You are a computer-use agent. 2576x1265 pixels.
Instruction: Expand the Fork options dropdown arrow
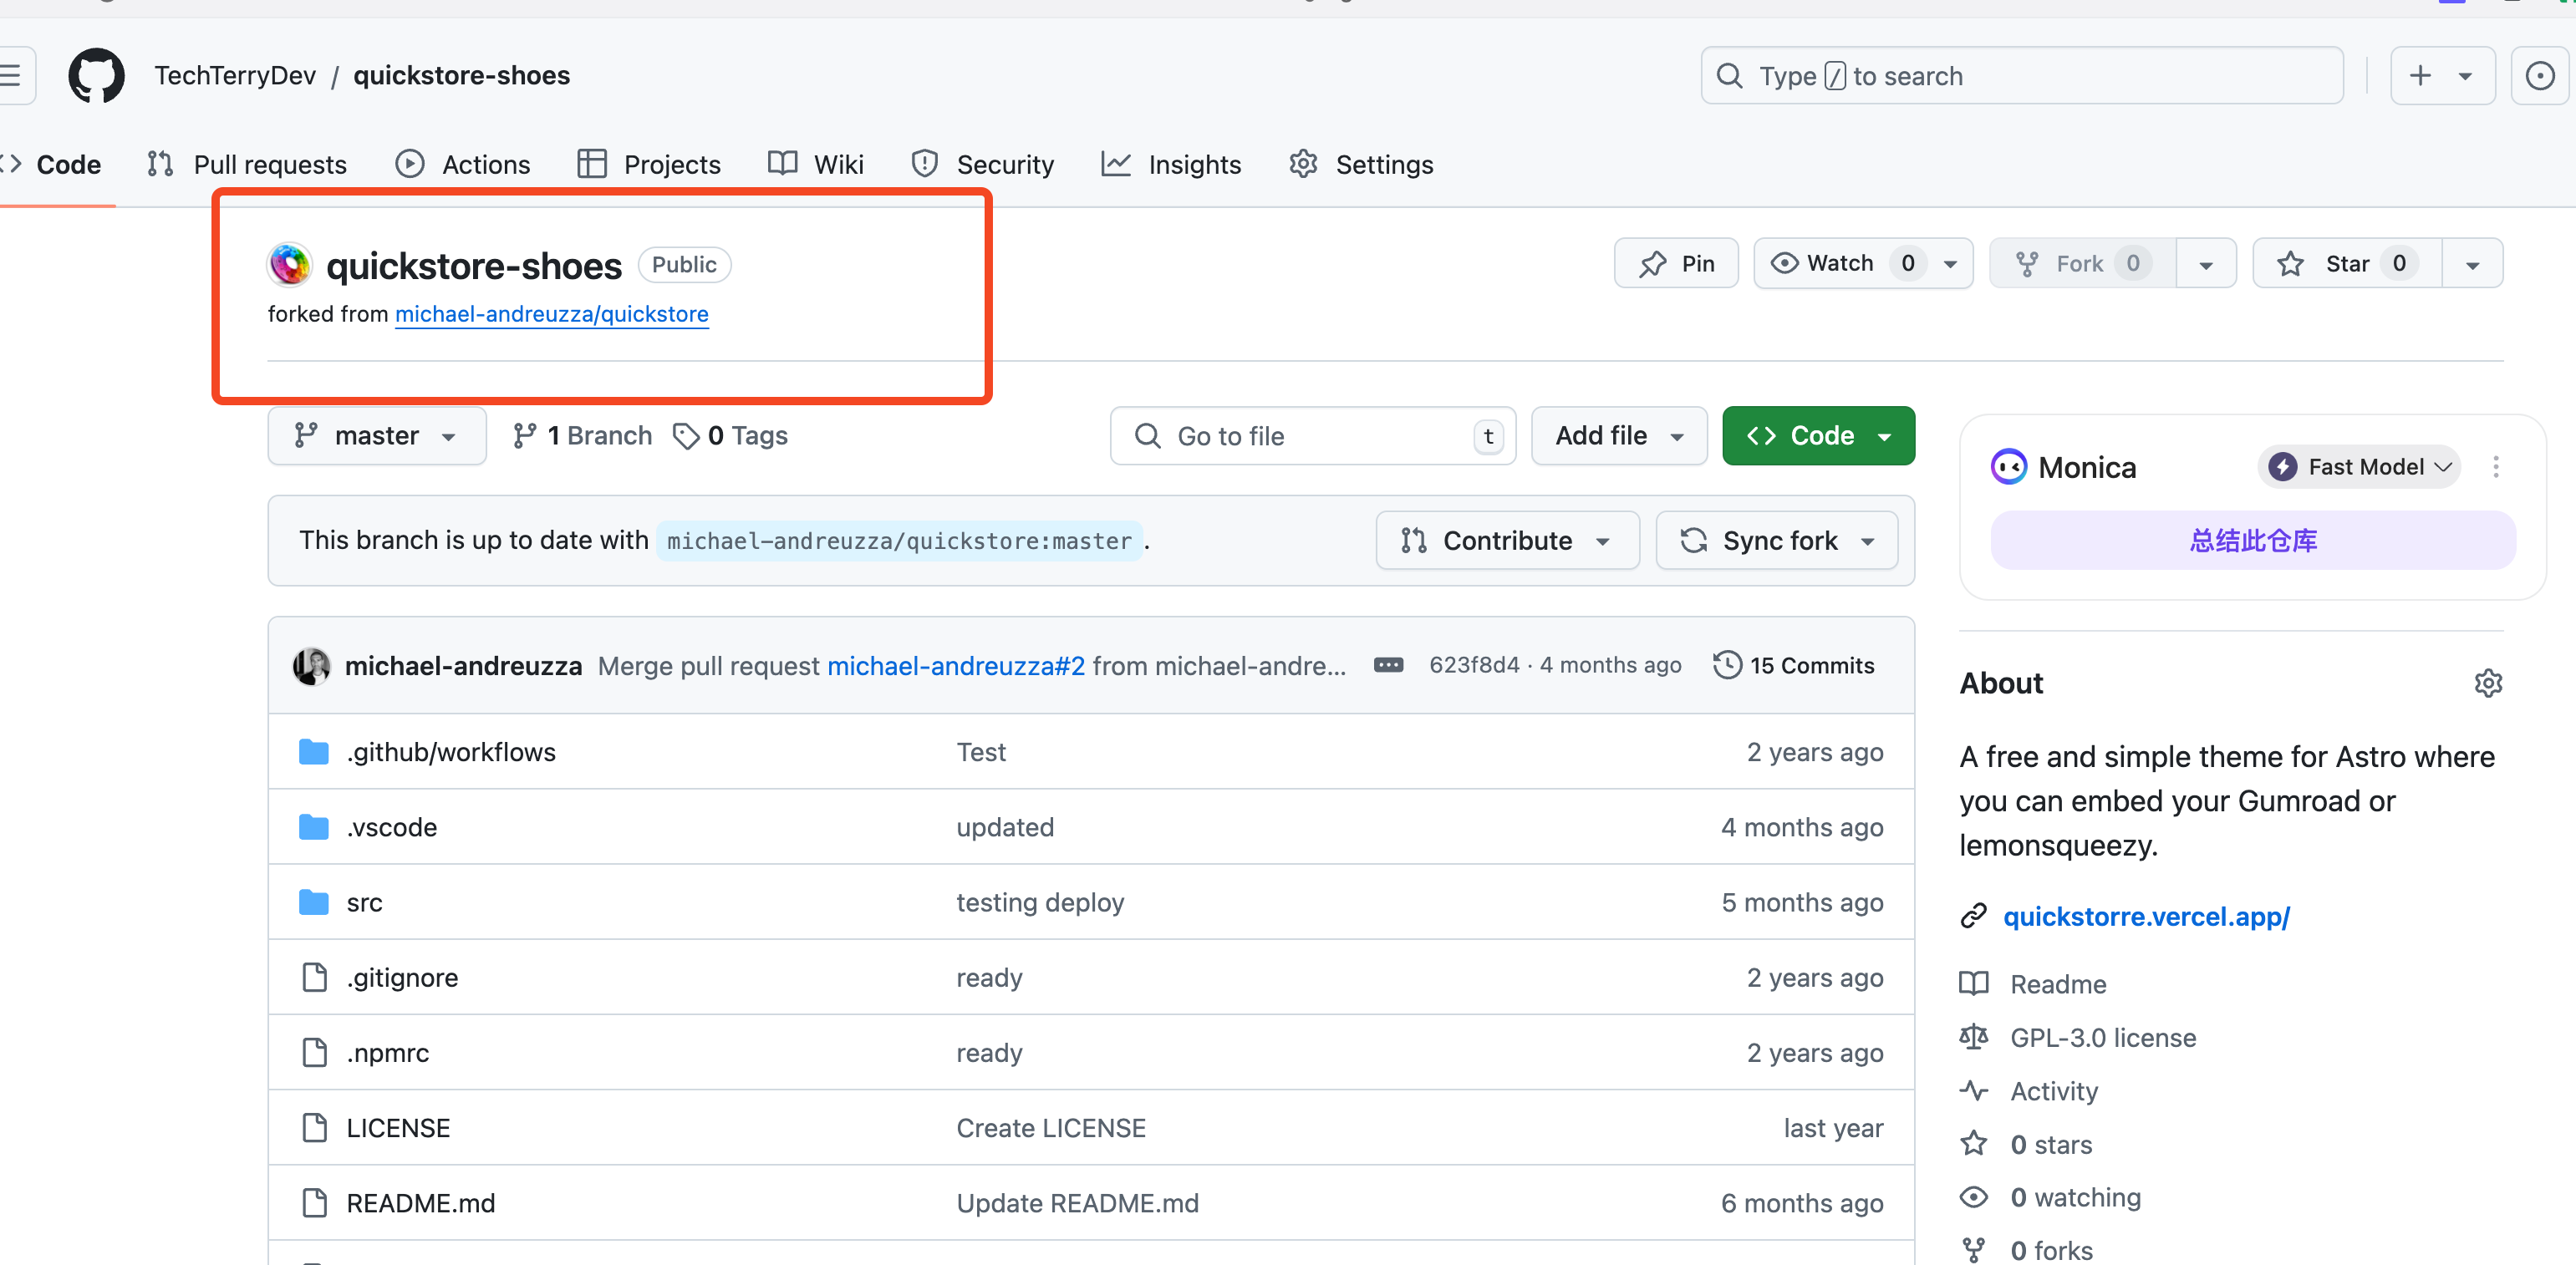tap(2206, 264)
